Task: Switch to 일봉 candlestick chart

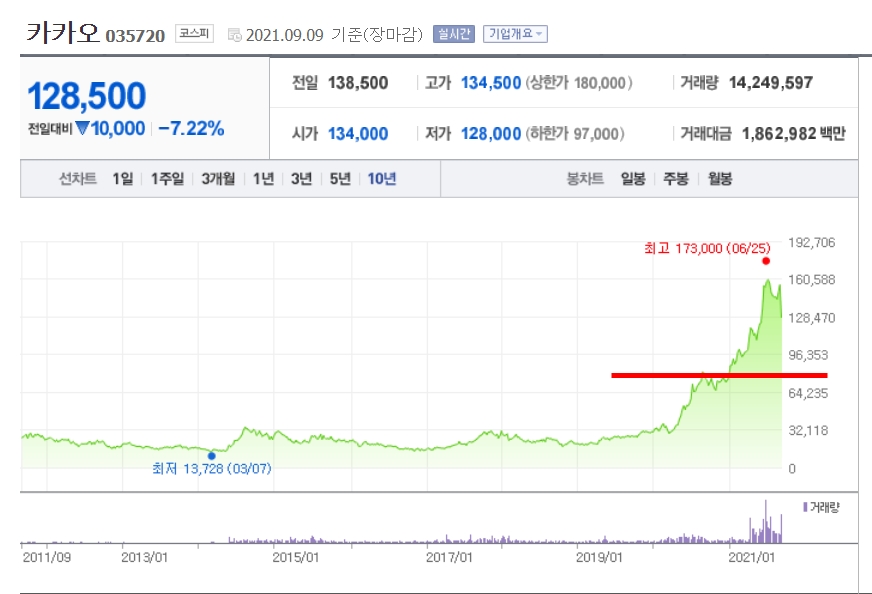Action: [x=633, y=179]
